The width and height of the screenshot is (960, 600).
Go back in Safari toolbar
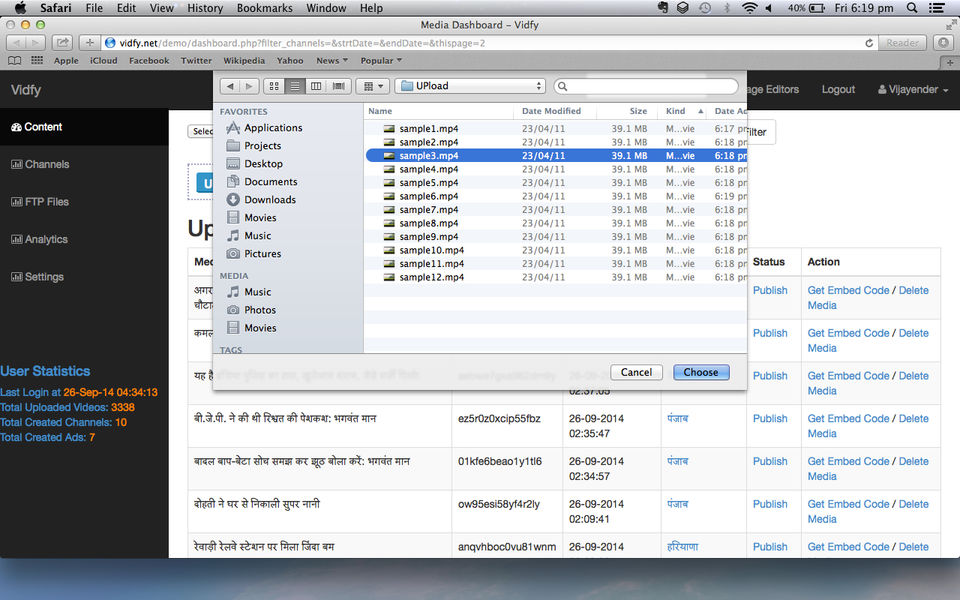click(x=17, y=43)
